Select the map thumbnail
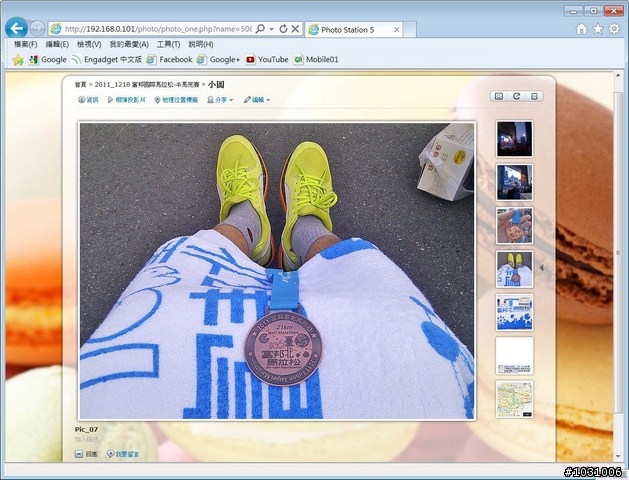This screenshot has height=480, width=629. pyautogui.click(x=514, y=399)
